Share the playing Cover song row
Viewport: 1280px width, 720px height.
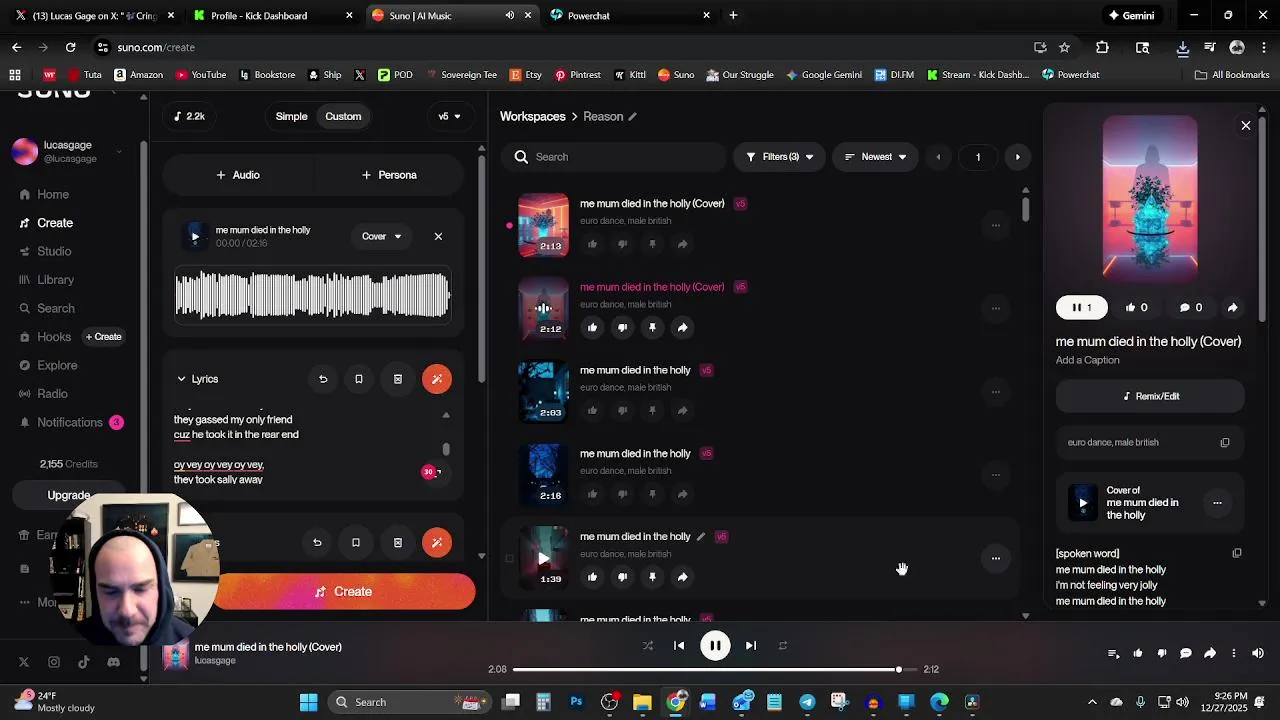coord(682,328)
